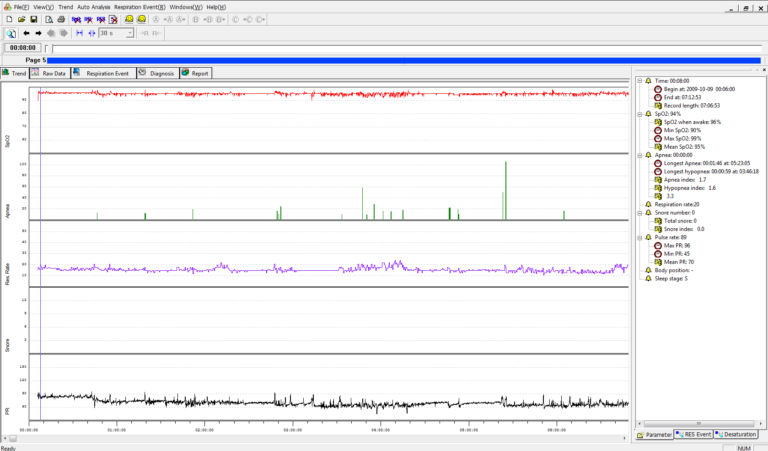Collapse the Apnea tree node
The height and width of the screenshot is (451, 768).
point(639,155)
